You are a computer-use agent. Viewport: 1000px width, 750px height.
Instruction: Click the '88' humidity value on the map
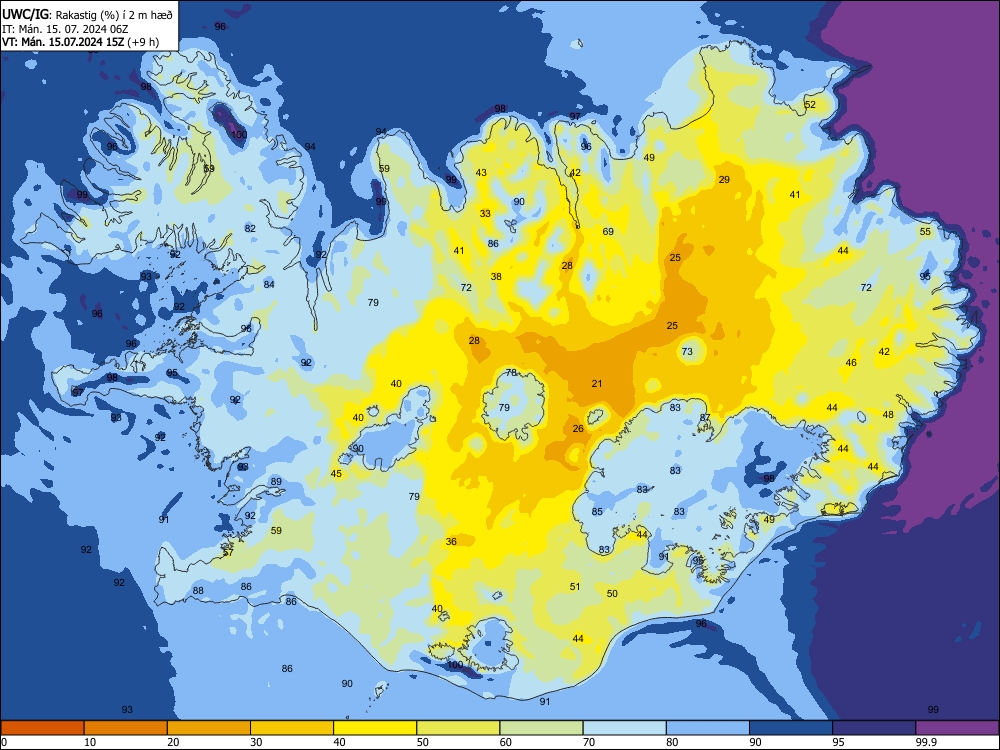tap(198, 591)
